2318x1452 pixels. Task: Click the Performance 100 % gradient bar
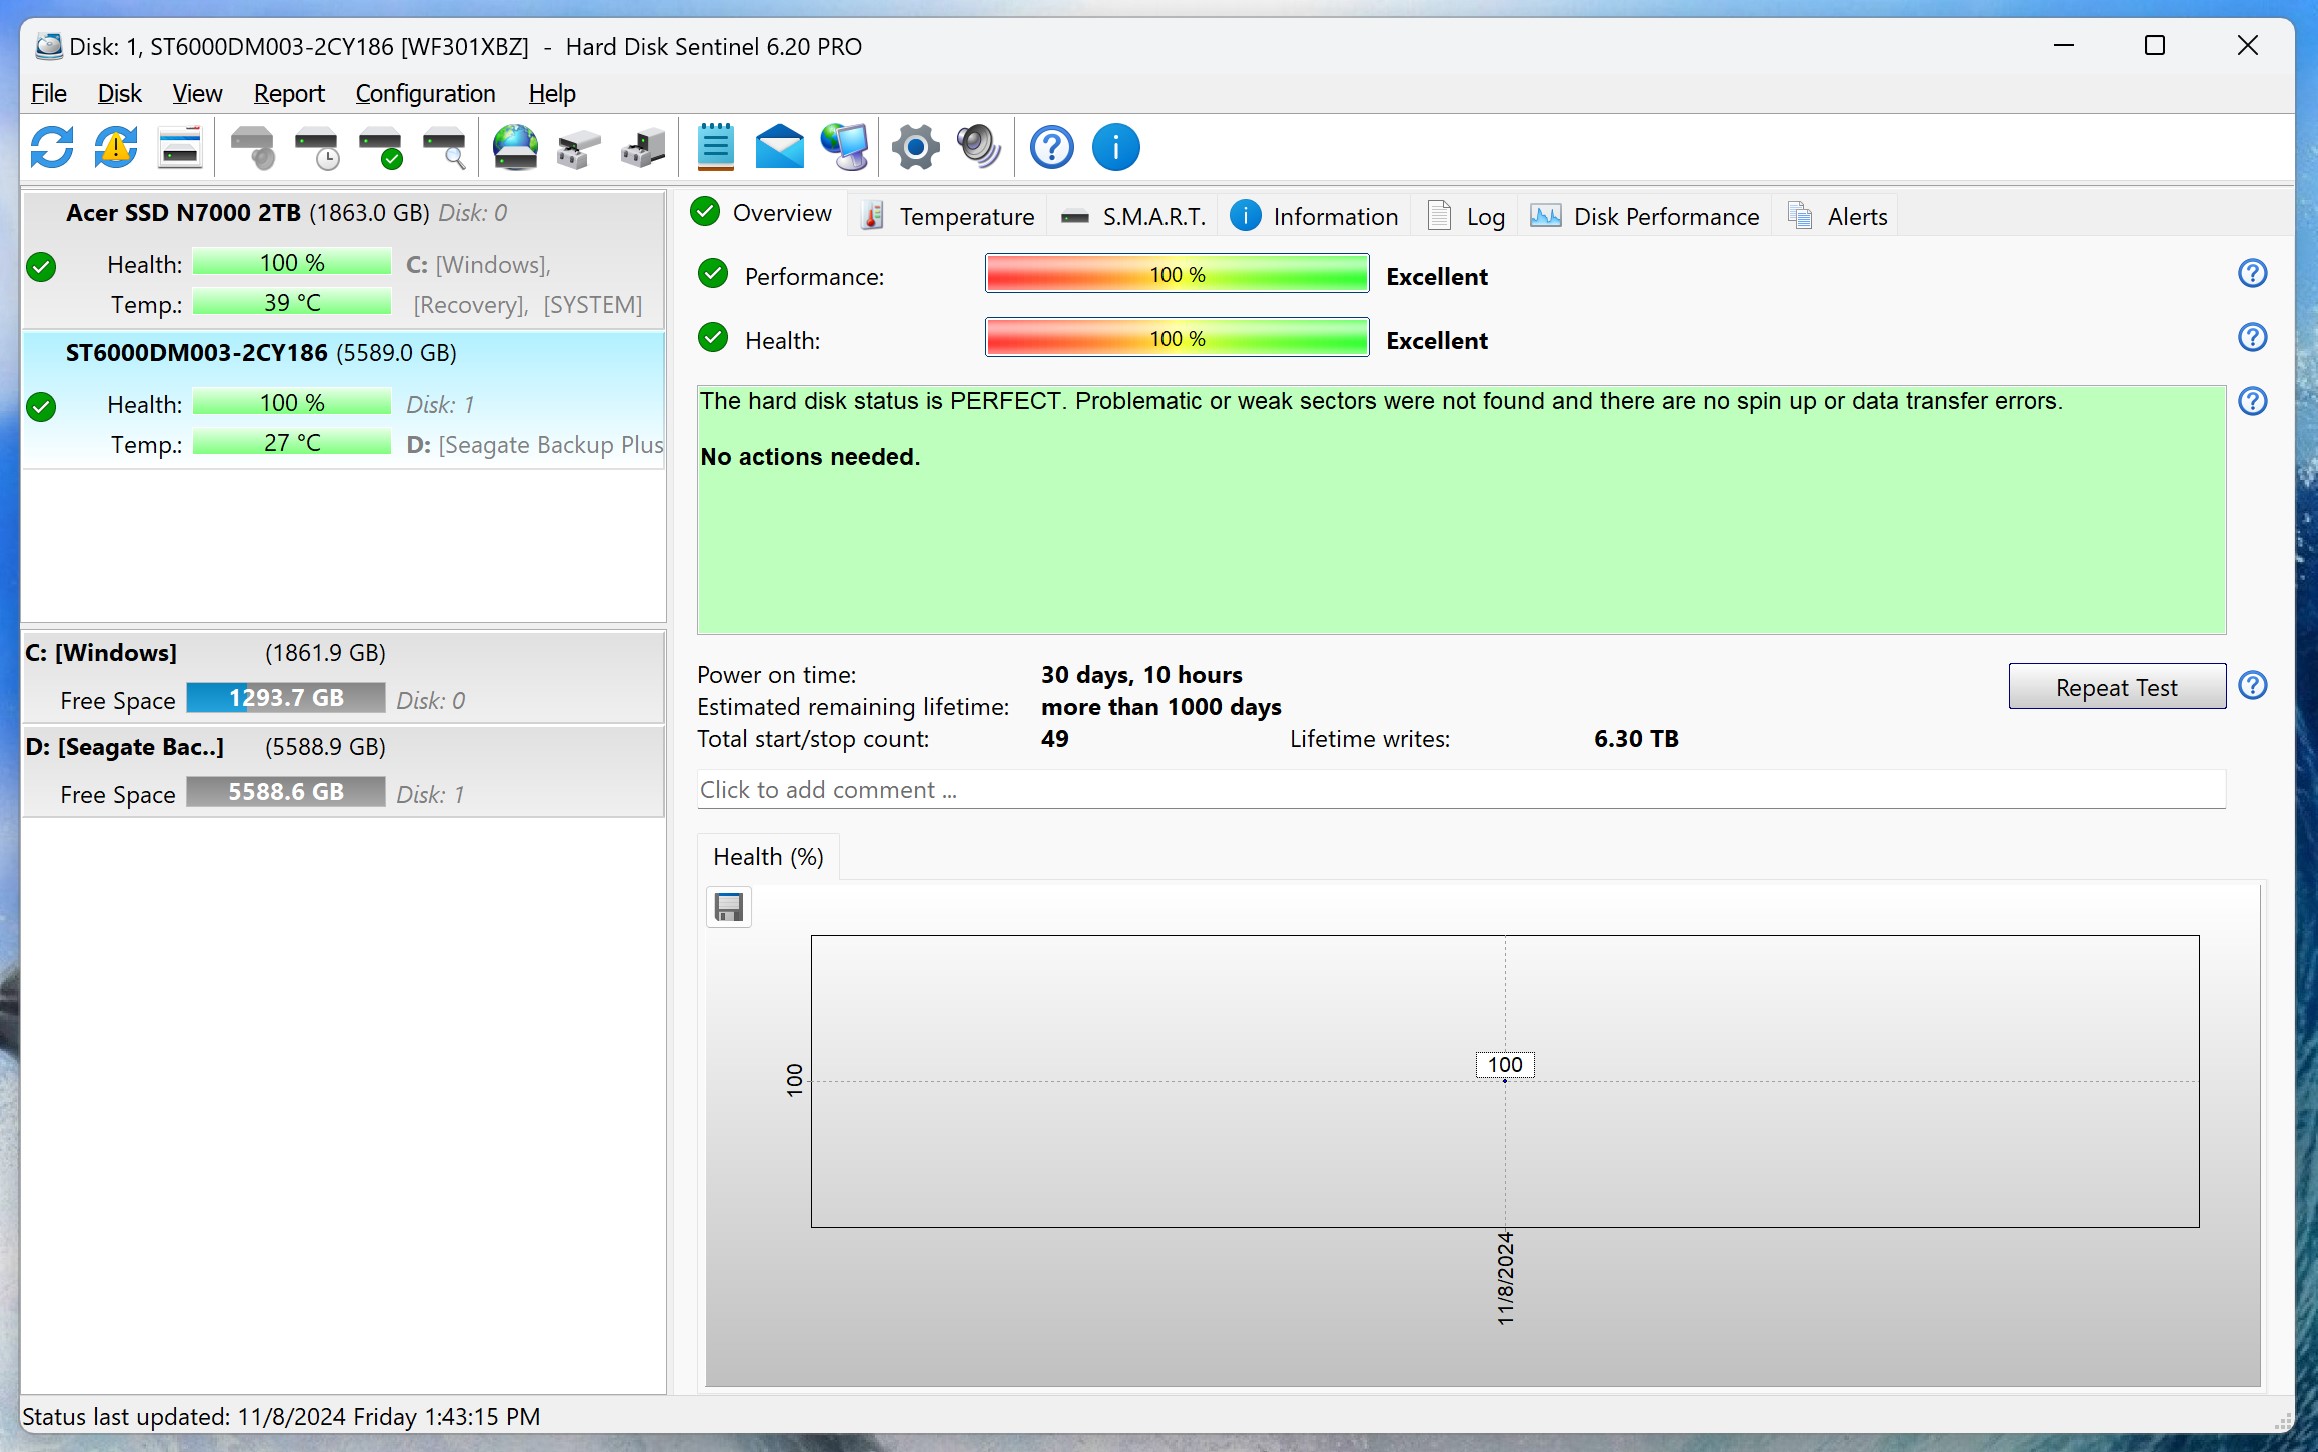pos(1177,274)
